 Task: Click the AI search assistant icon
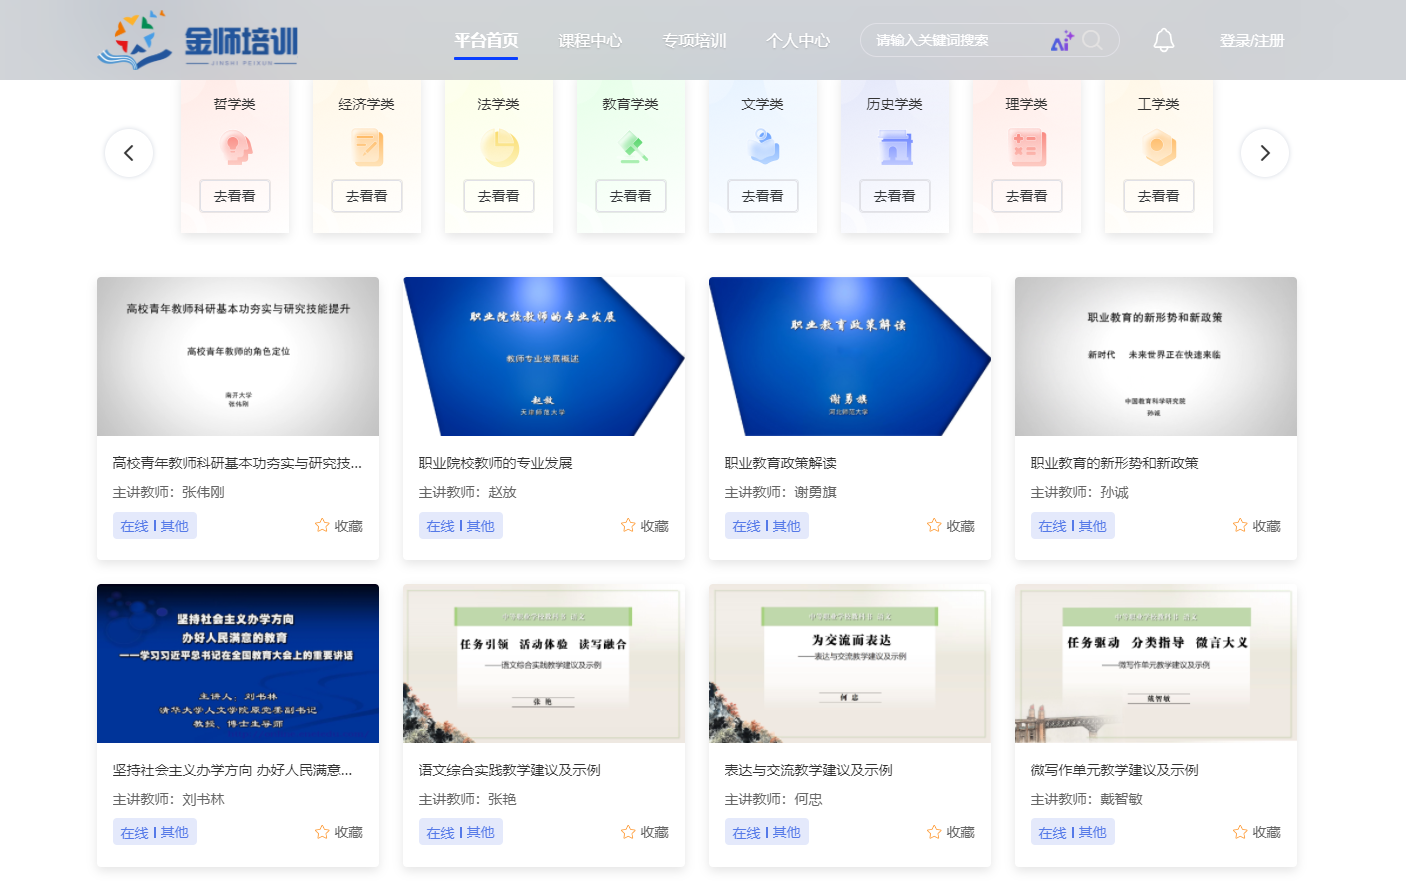pyautogui.click(x=1061, y=41)
